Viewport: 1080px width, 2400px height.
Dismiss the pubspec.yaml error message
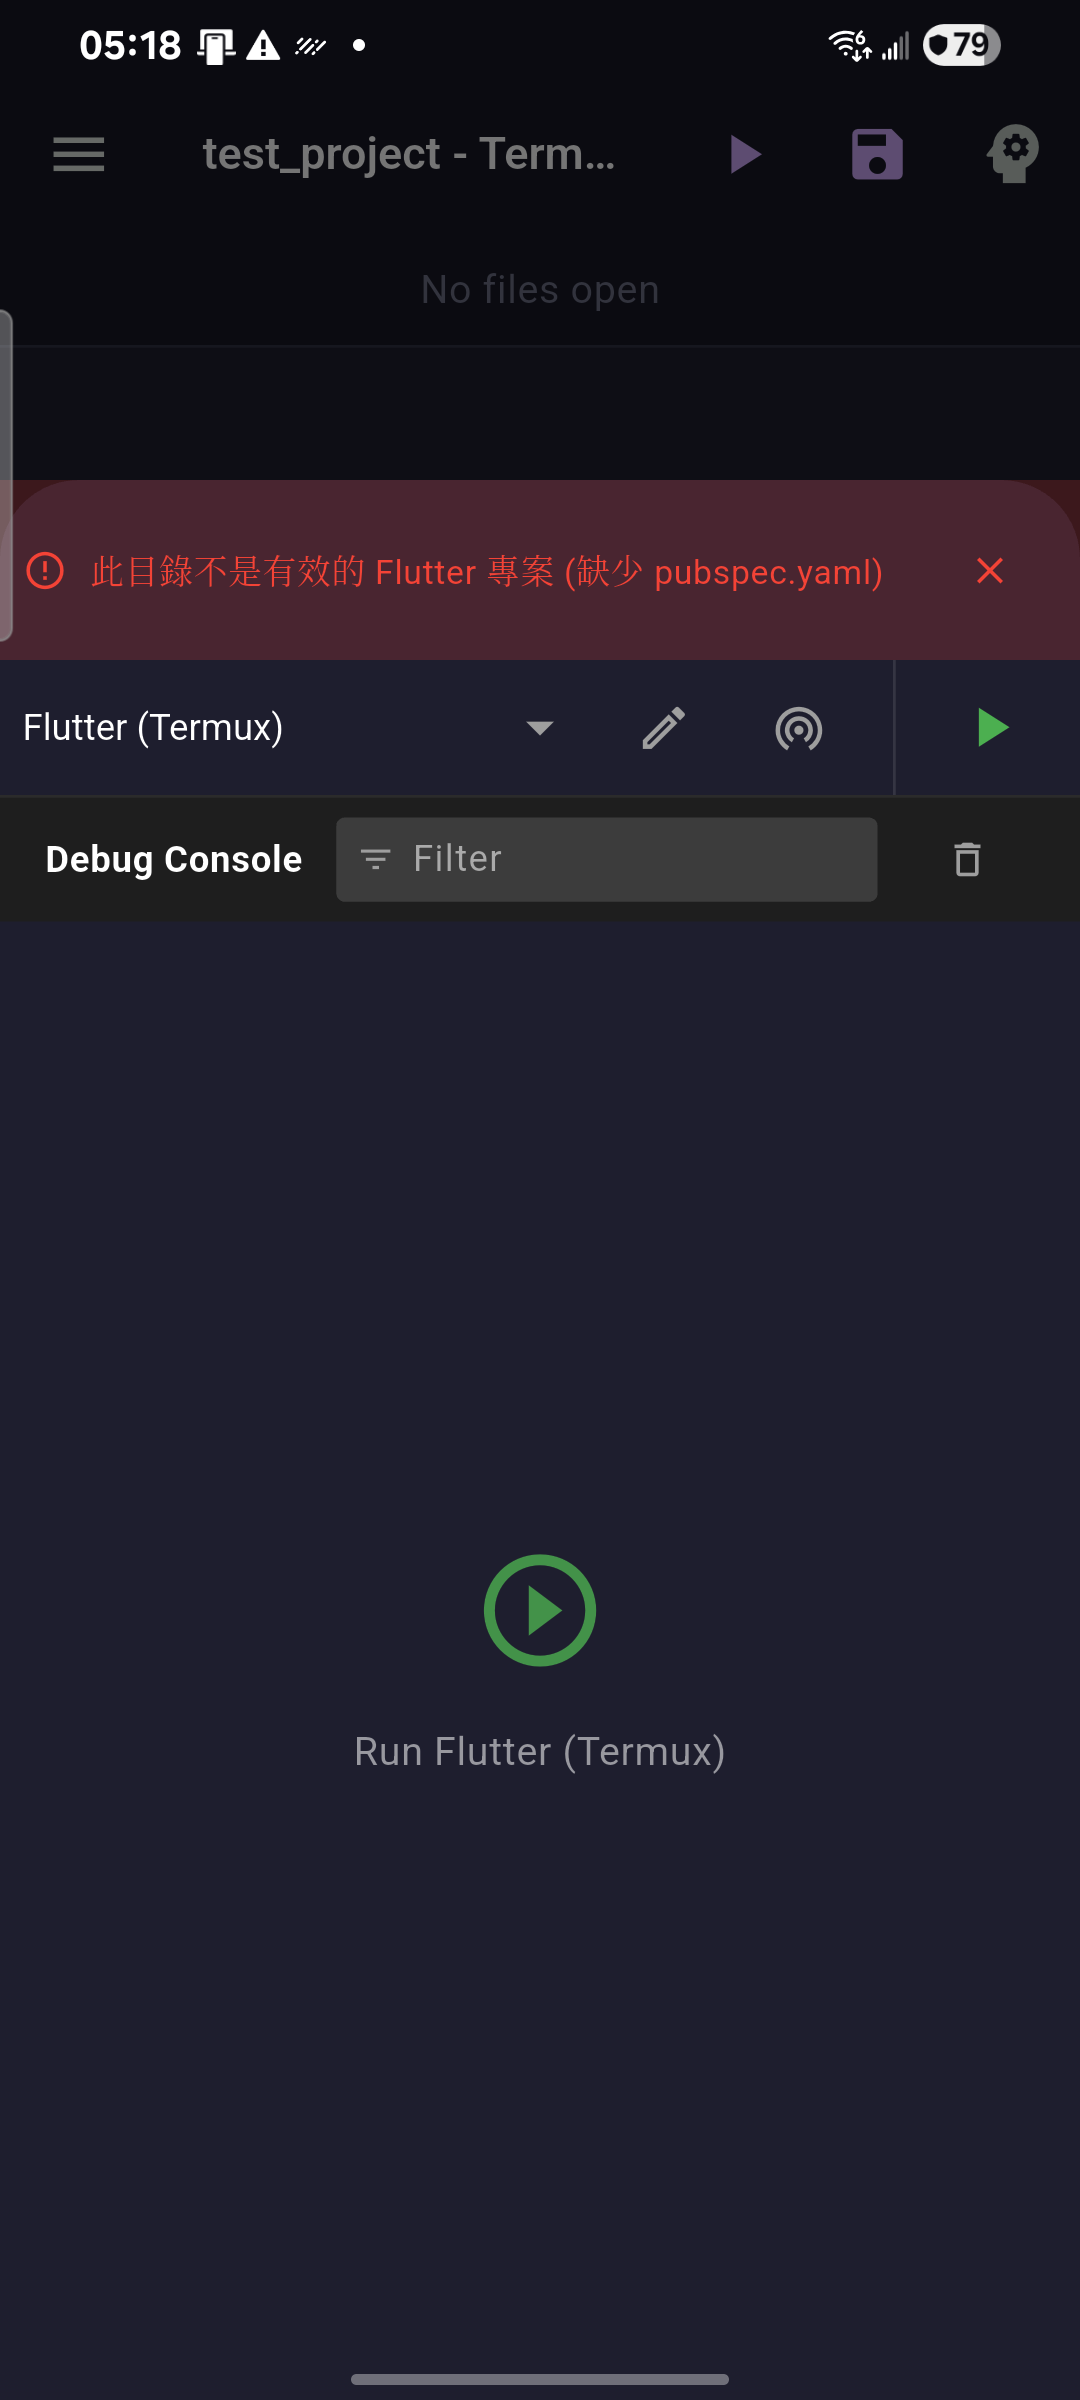(x=989, y=571)
